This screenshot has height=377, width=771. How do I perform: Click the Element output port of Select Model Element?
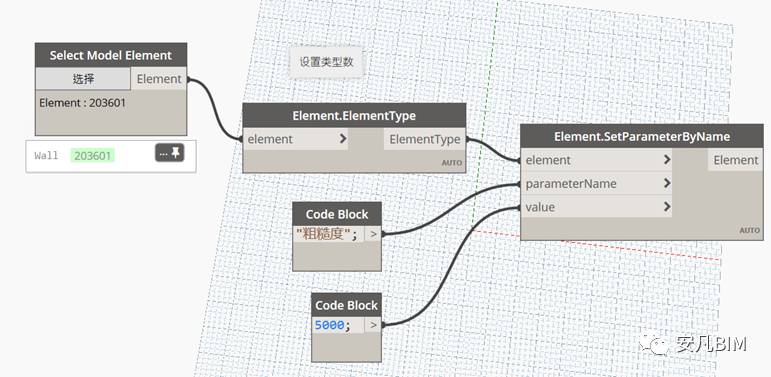159,79
